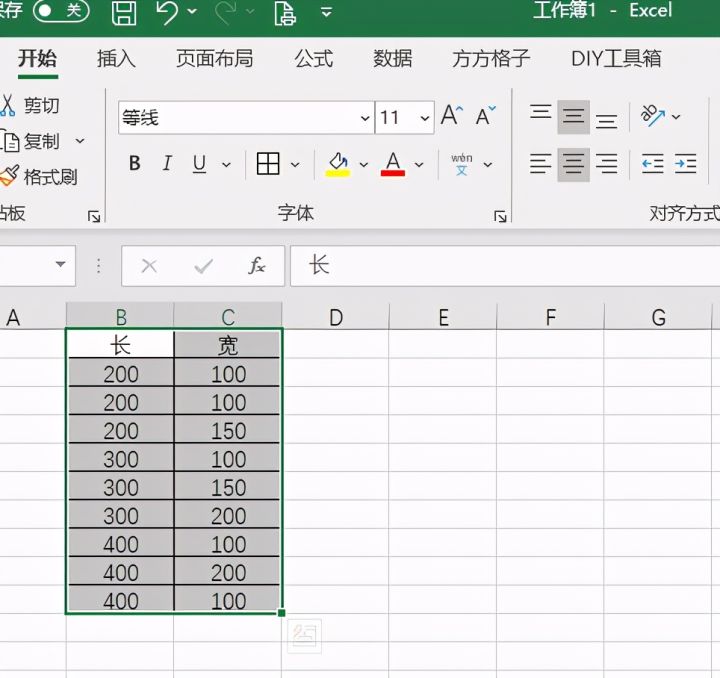Click the Decrease Font Size icon
The width and height of the screenshot is (720, 678).
[486, 115]
